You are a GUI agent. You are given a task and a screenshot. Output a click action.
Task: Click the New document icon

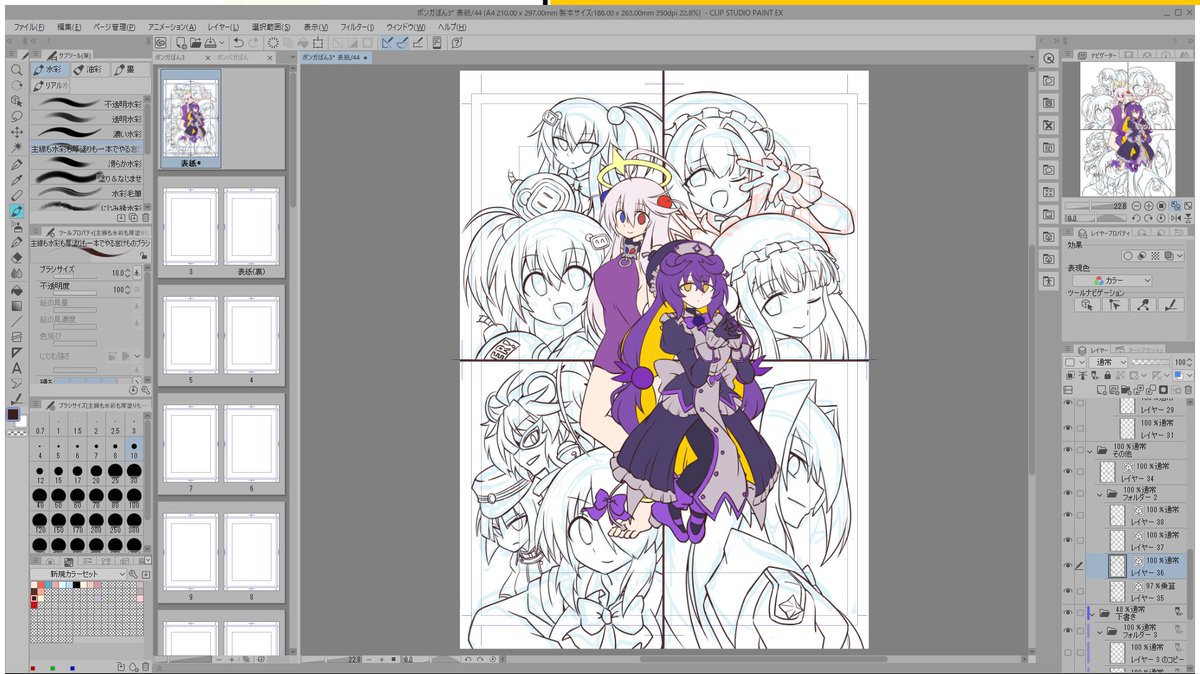click(181, 43)
